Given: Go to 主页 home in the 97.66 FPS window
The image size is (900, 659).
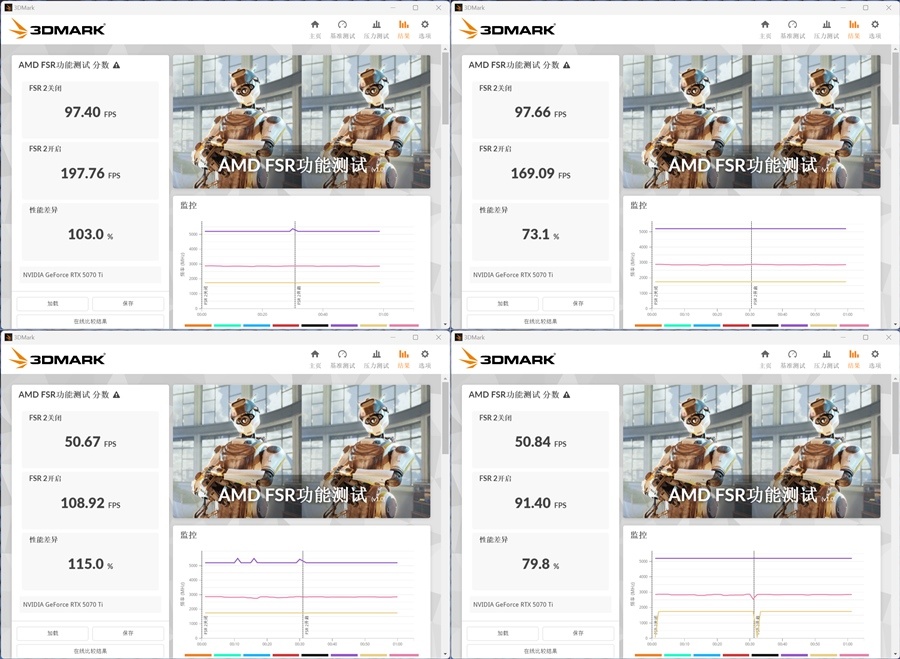Looking at the screenshot, I should pyautogui.click(x=765, y=29).
